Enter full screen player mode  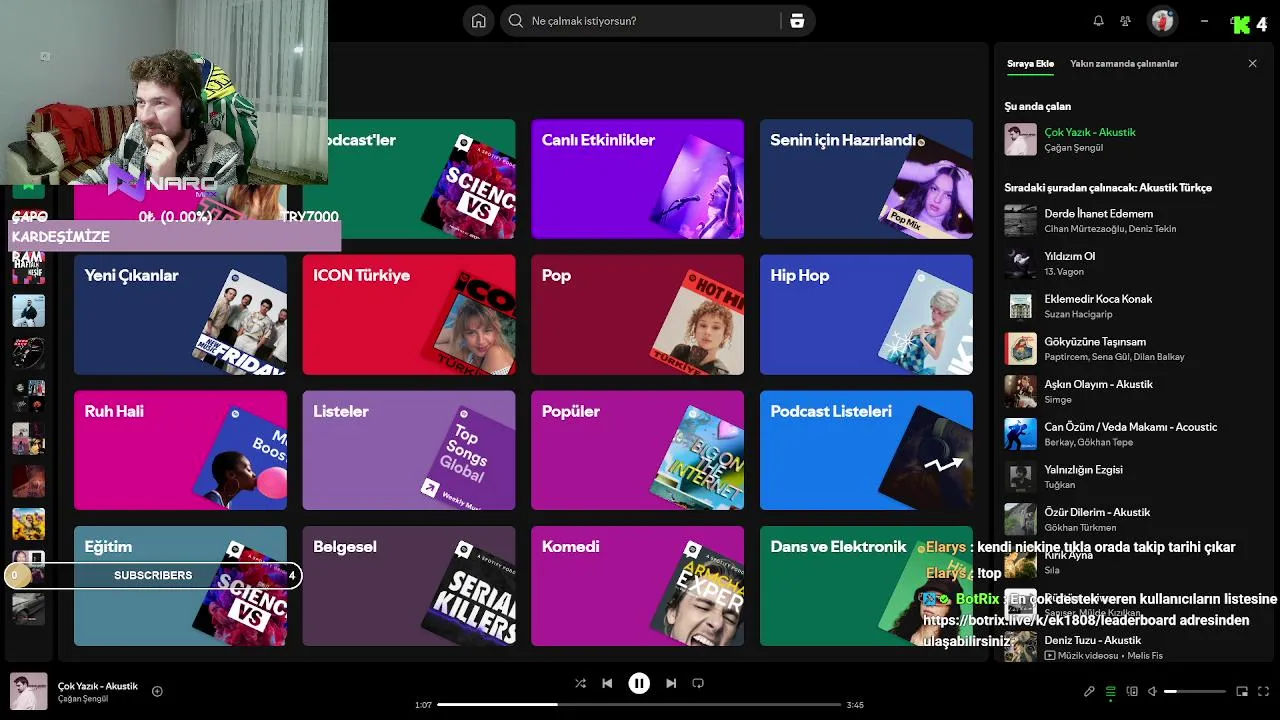(x=1264, y=691)
